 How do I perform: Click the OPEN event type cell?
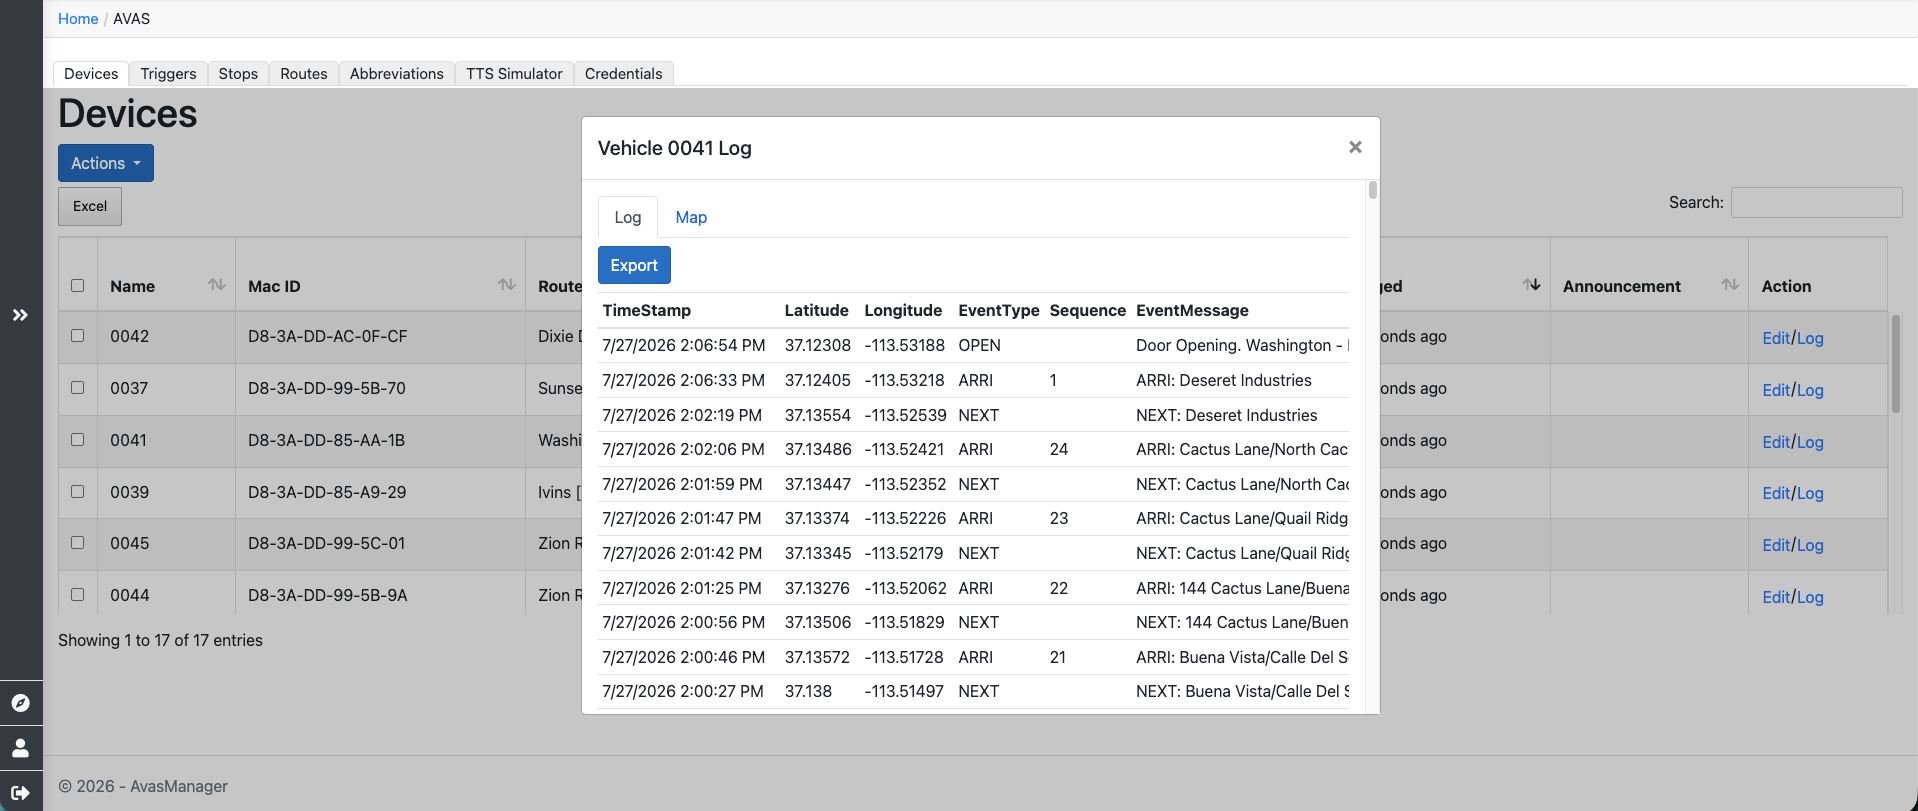[979, 345]
